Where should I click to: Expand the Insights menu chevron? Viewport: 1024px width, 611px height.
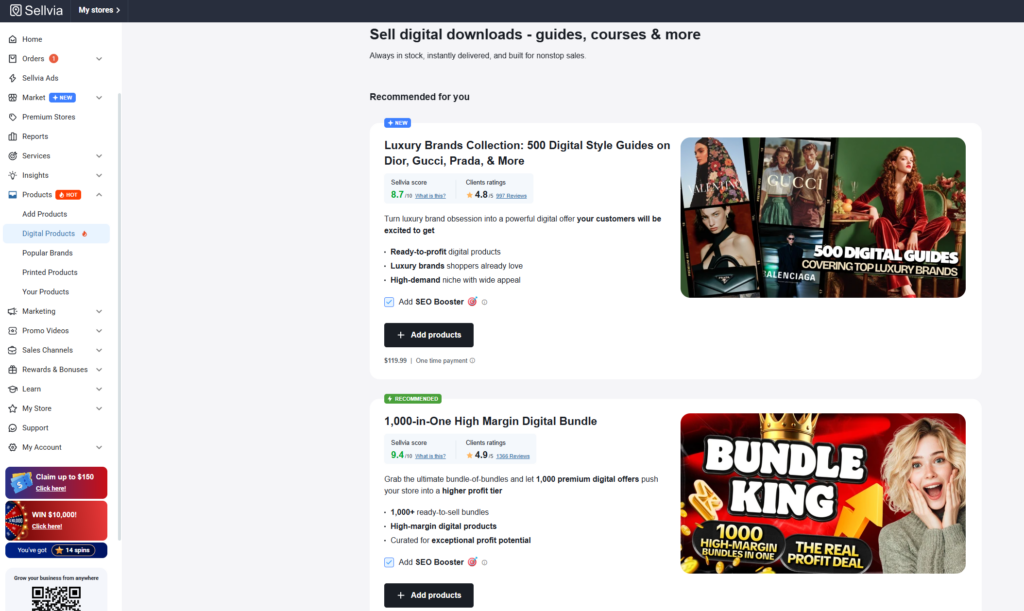(x=99, y=176)
